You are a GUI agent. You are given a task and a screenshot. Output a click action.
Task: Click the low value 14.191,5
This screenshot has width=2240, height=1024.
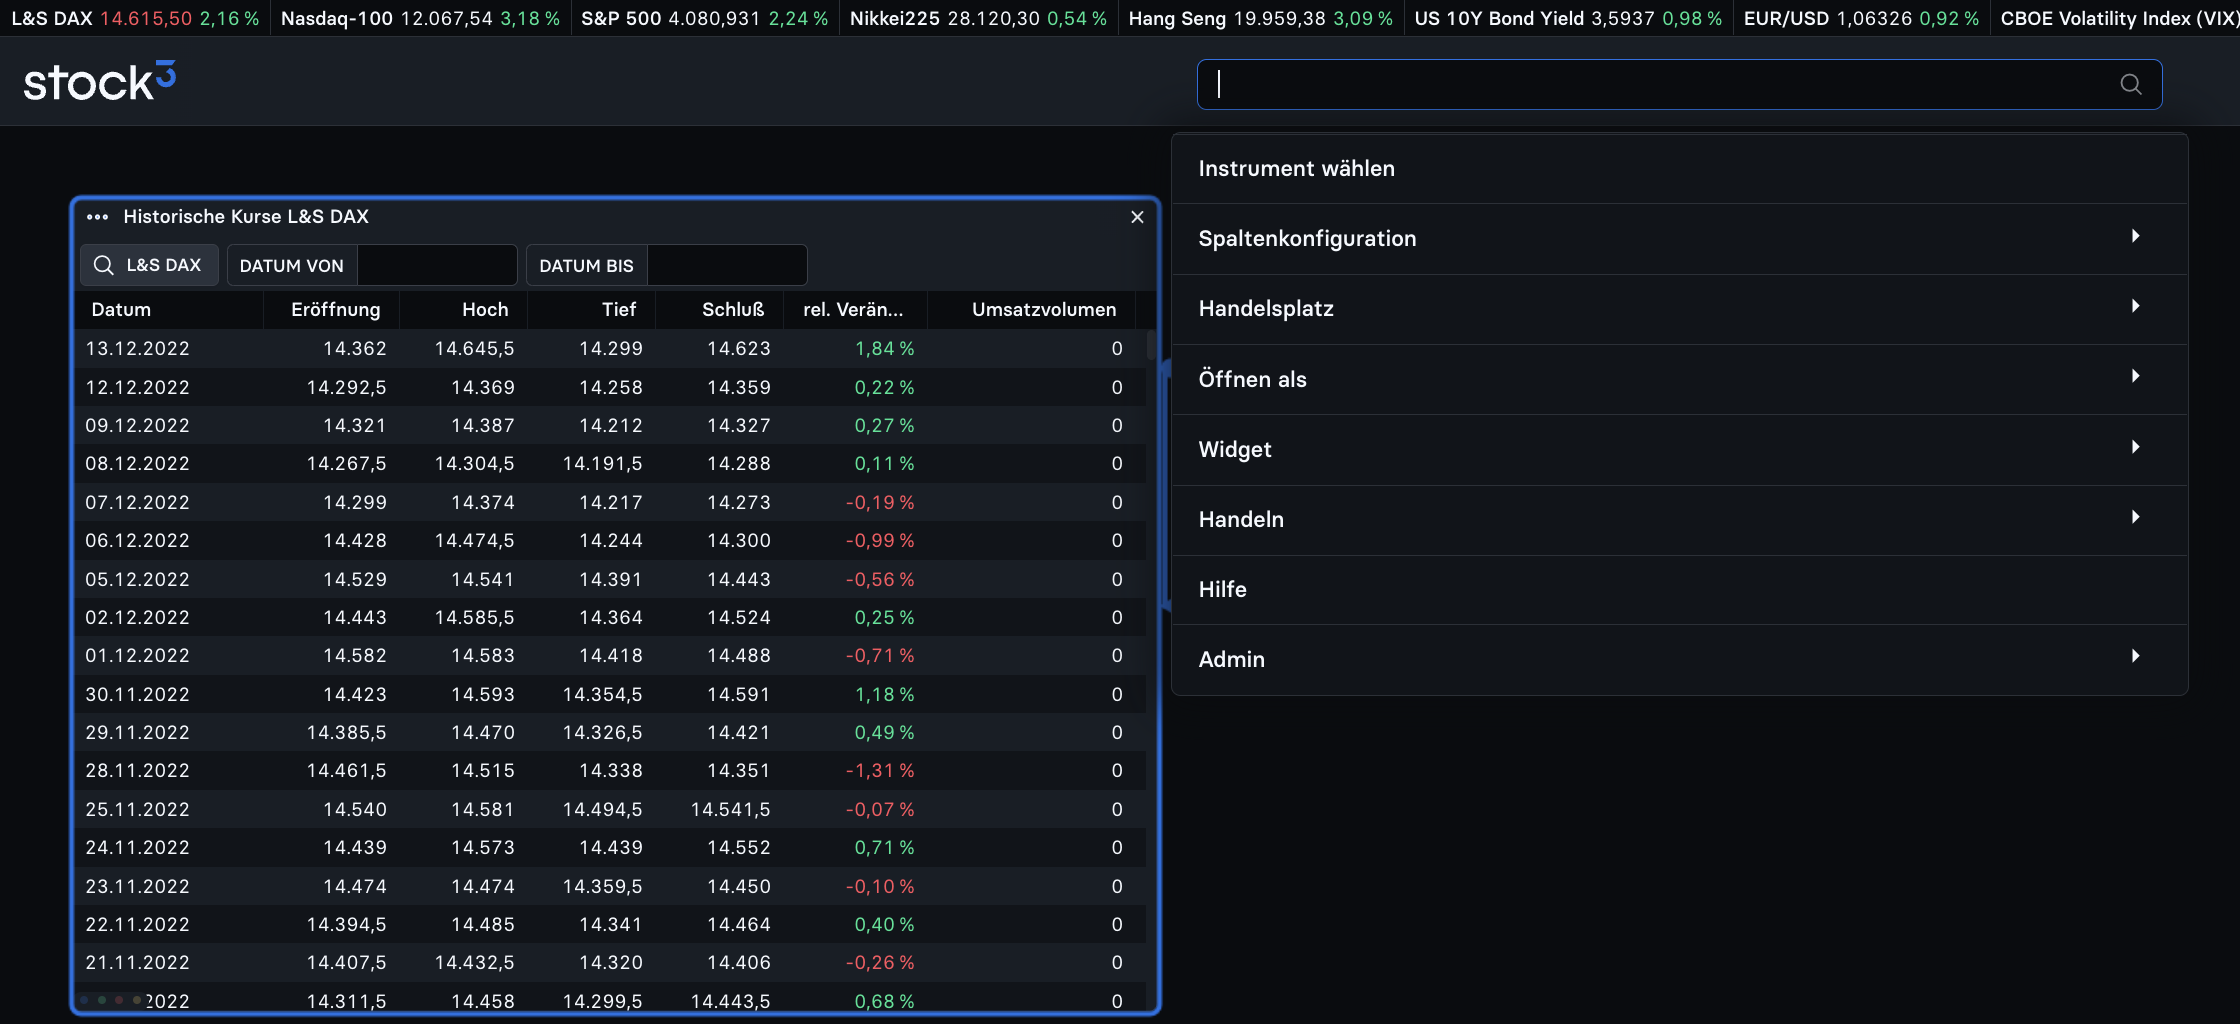click(602, 464)
